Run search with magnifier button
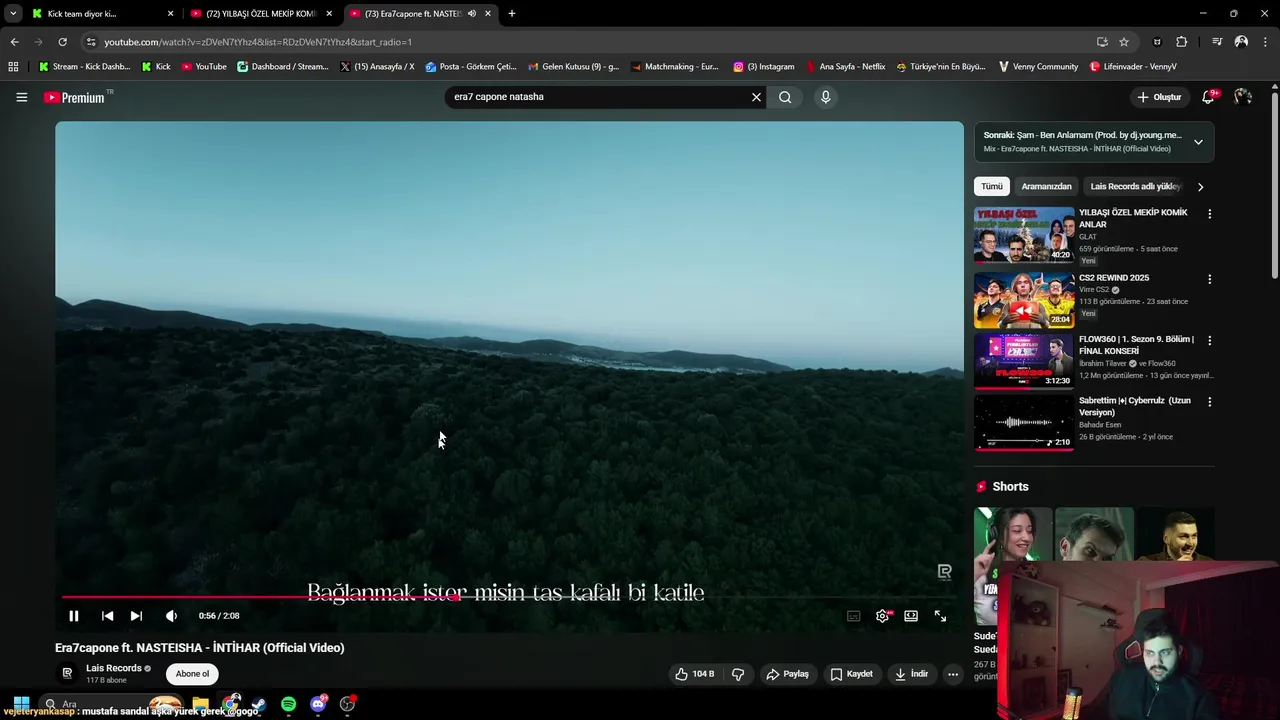1280x720 pixels. [x=785, y=97]
